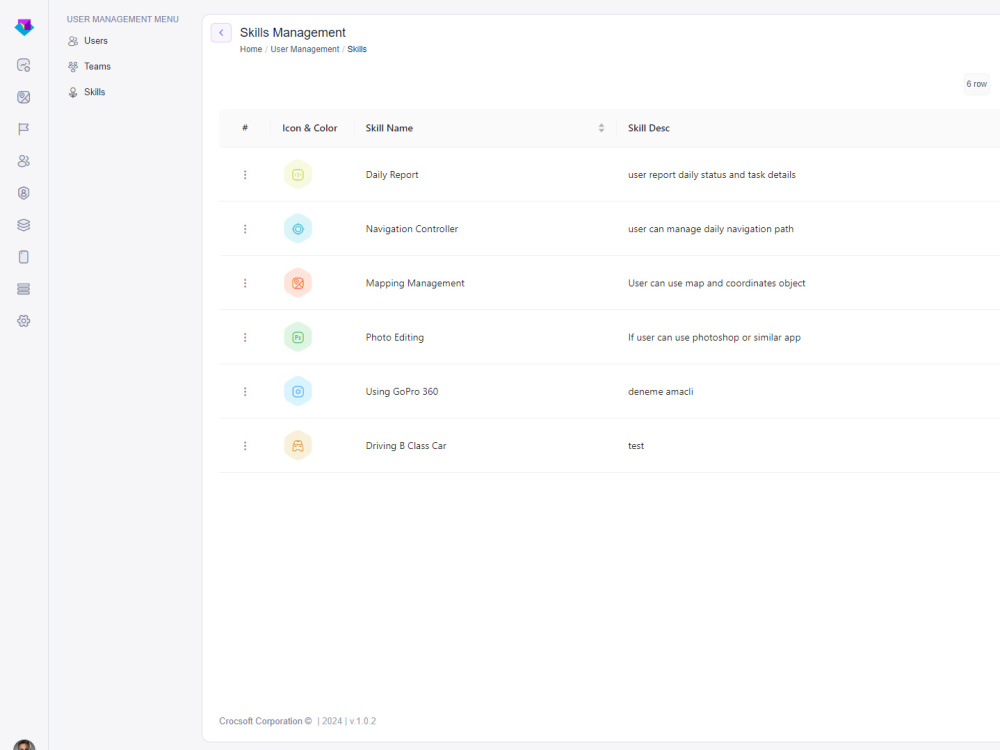Click the USER MANAGEMENT MENU heading
The height and width of the screenshot is (750, 1000).
122,19
